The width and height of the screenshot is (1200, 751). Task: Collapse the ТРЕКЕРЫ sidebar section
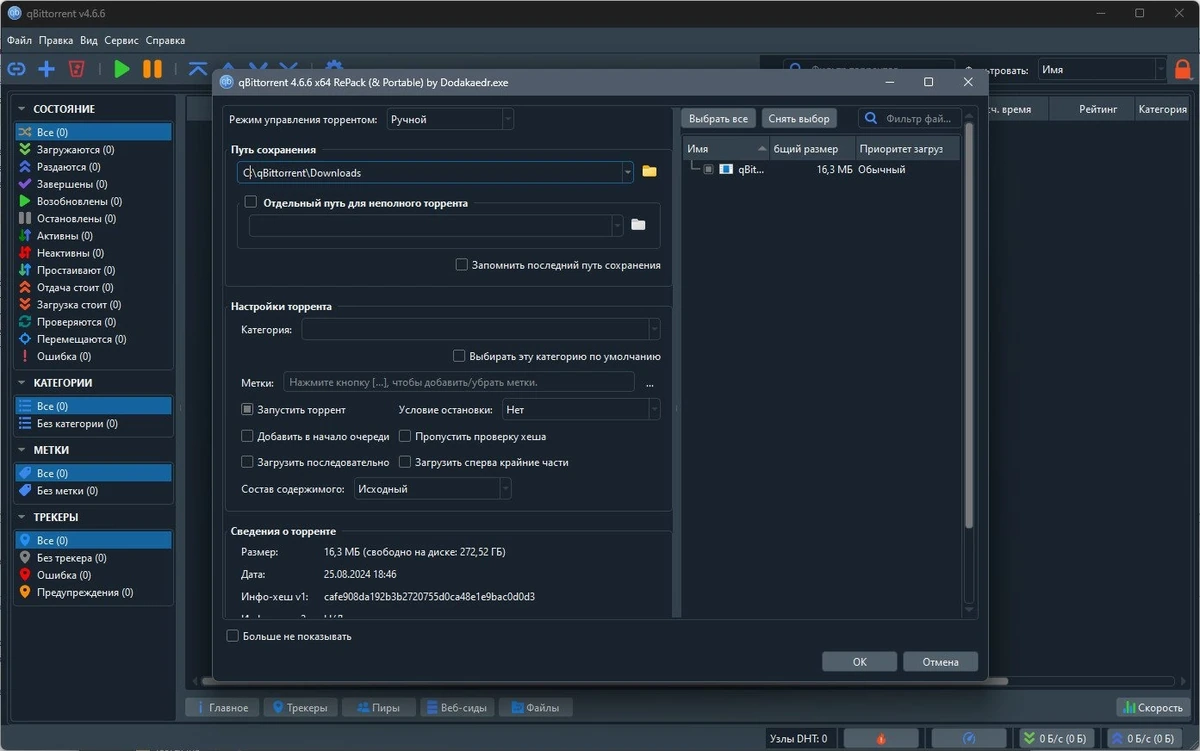tap(23, 517)
